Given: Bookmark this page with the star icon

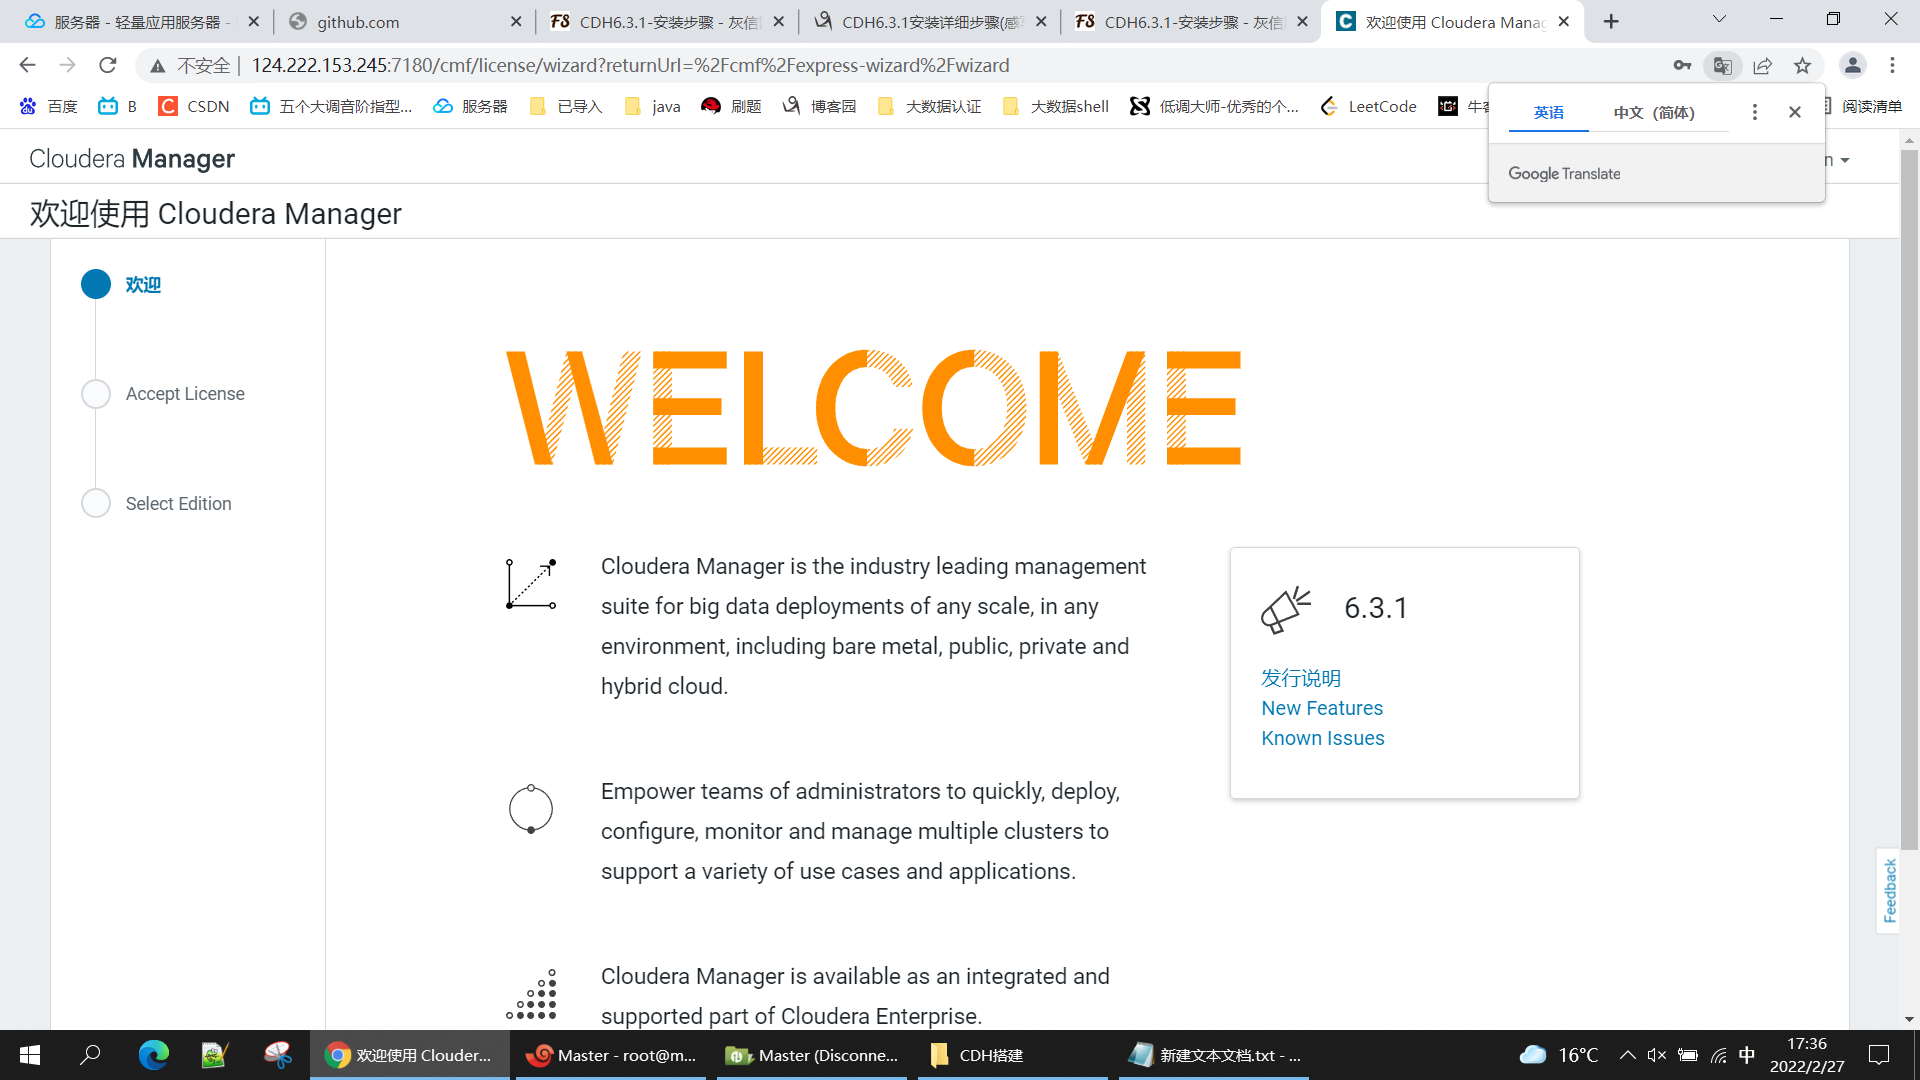Looking at the screenshot, I should pos(1802,66).
